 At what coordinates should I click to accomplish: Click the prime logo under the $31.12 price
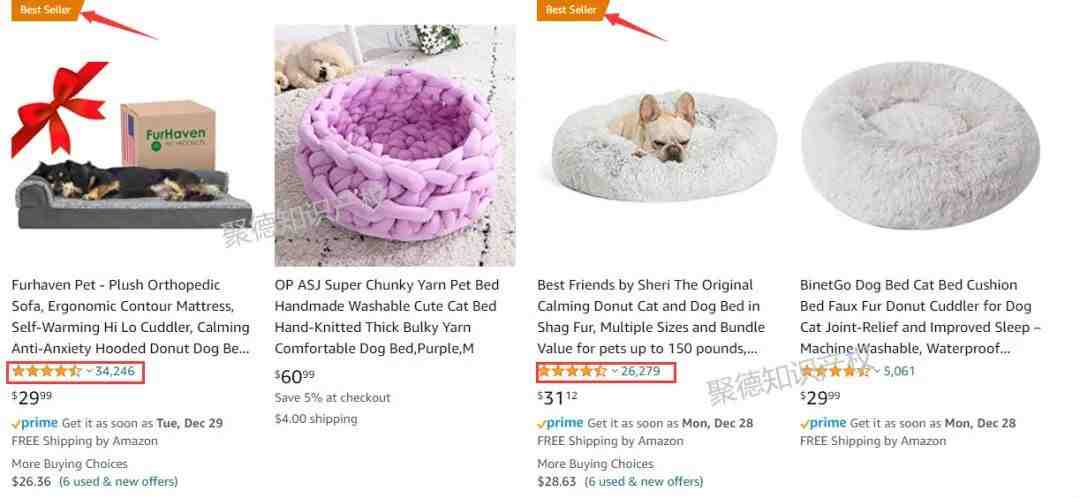(x=561, y=423)
